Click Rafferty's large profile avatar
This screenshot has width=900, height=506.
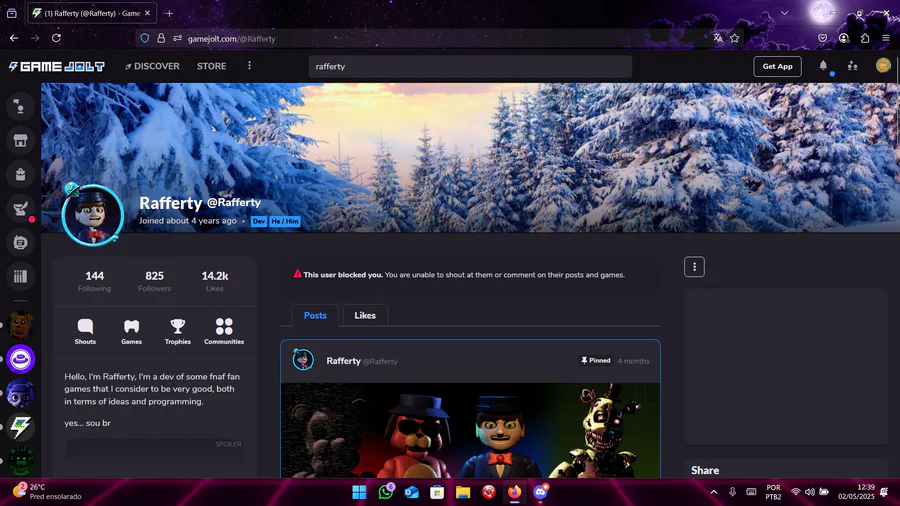93,216
